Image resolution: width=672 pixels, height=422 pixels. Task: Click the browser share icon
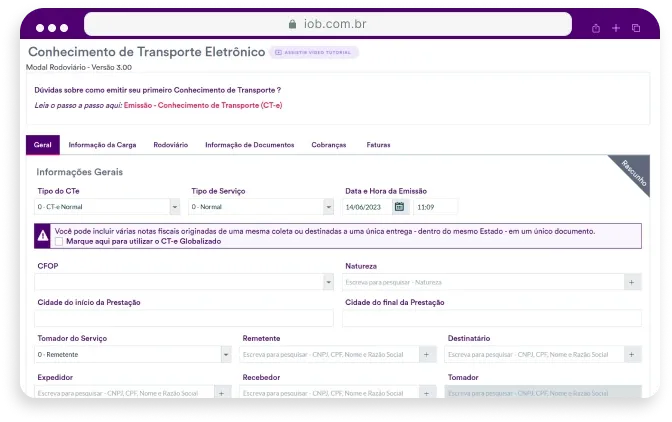pos(596,28)
